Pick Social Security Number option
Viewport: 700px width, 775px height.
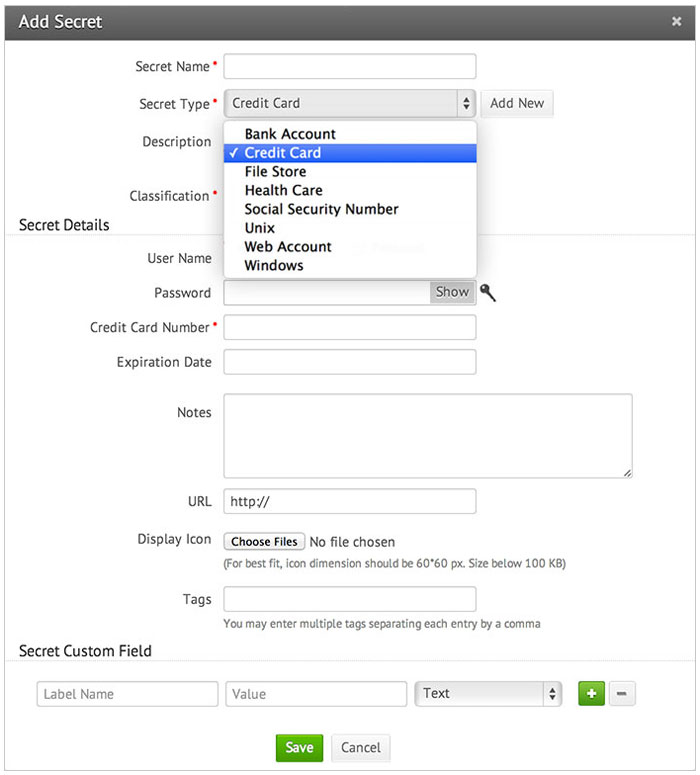tap(321, 209)
